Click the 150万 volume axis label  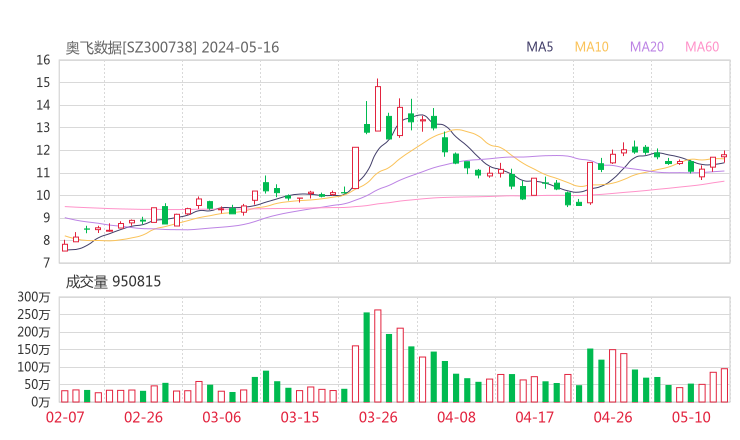tap(34, 350)
